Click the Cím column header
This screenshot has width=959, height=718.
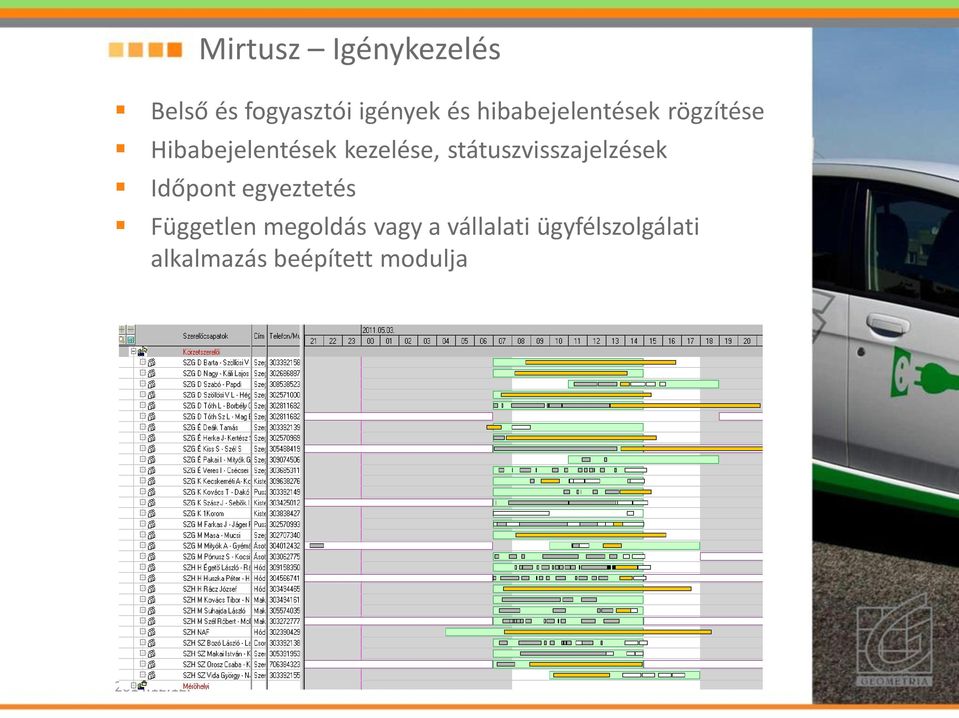259,336
